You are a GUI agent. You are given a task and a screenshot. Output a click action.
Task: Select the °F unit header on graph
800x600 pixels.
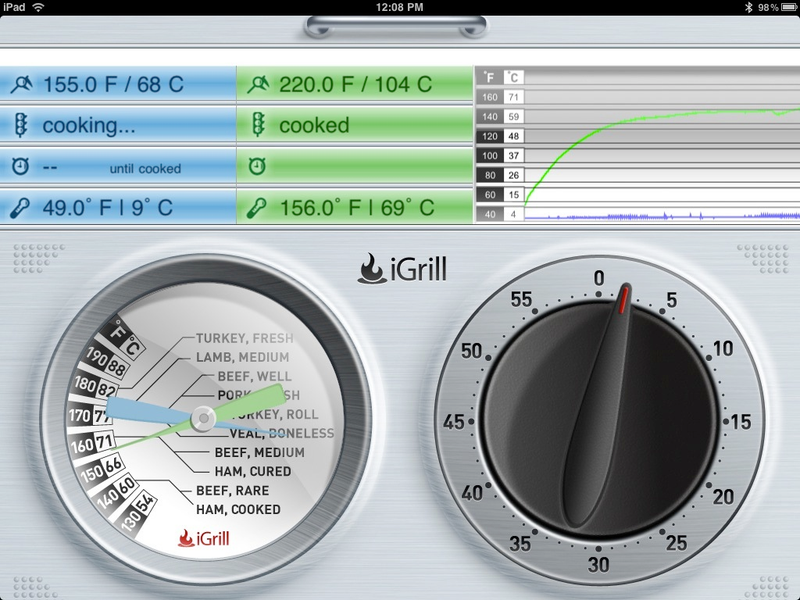coord(489,78)
